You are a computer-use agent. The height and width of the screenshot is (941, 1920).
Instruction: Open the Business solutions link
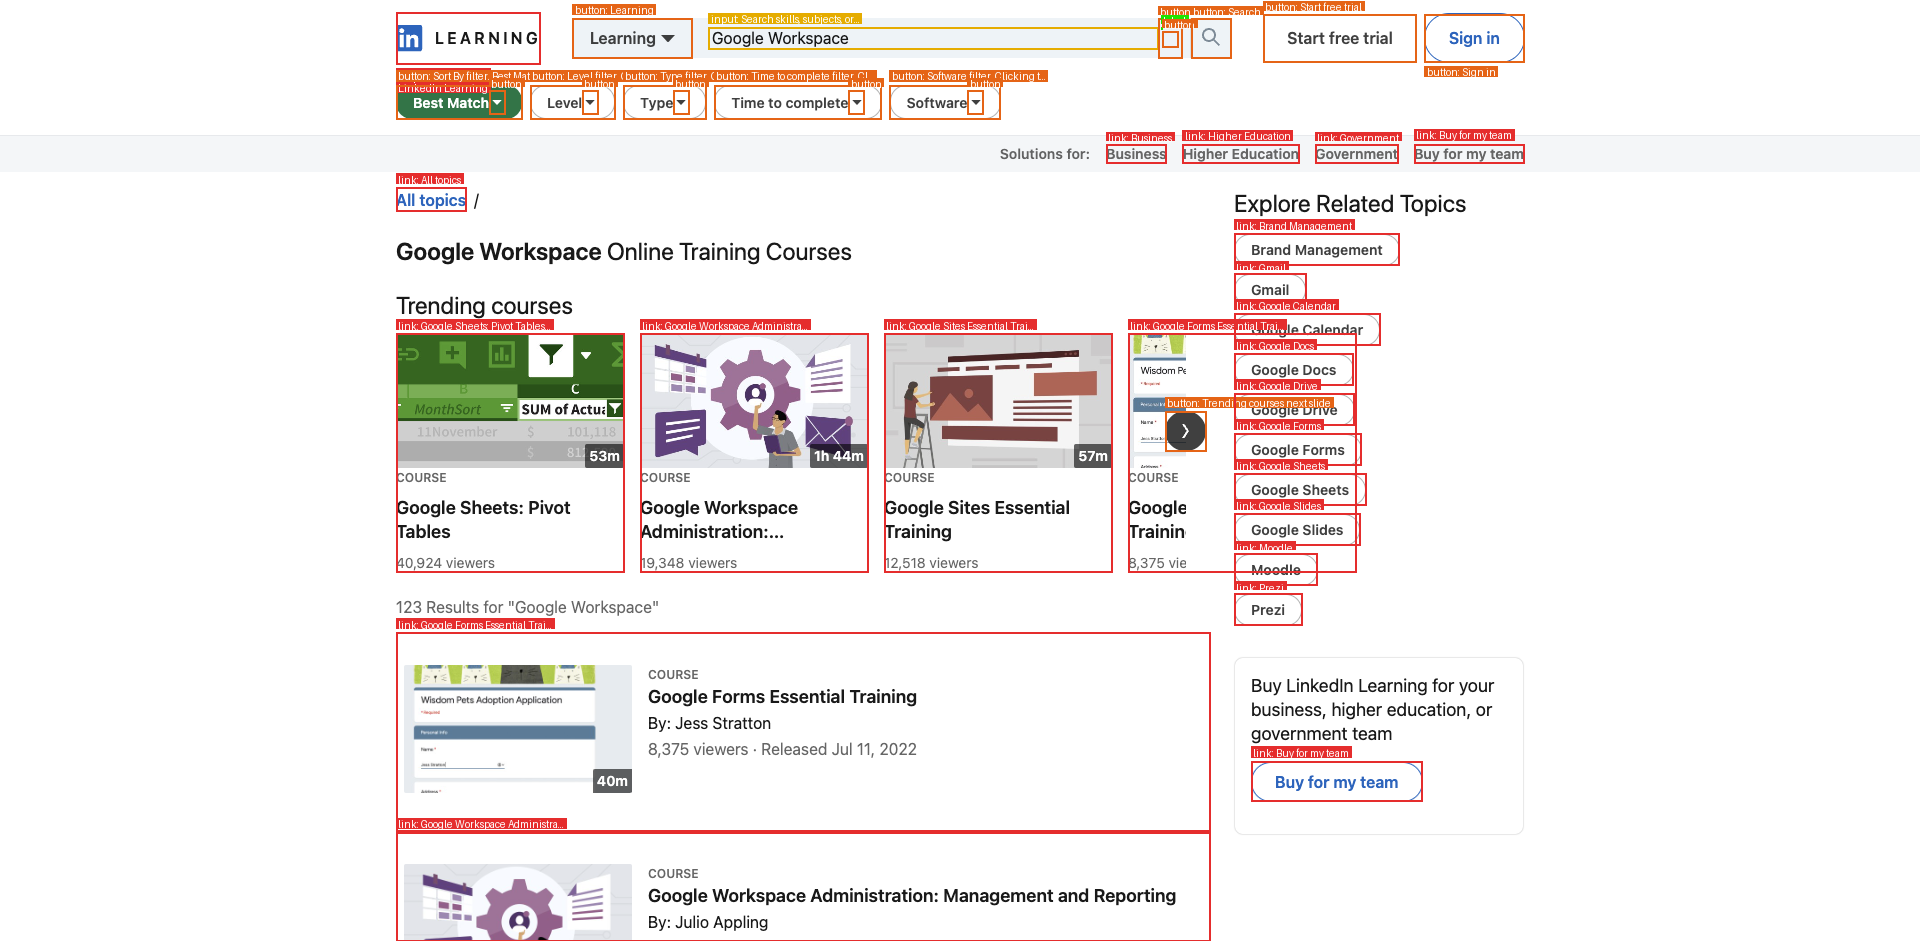point(1136,154)
